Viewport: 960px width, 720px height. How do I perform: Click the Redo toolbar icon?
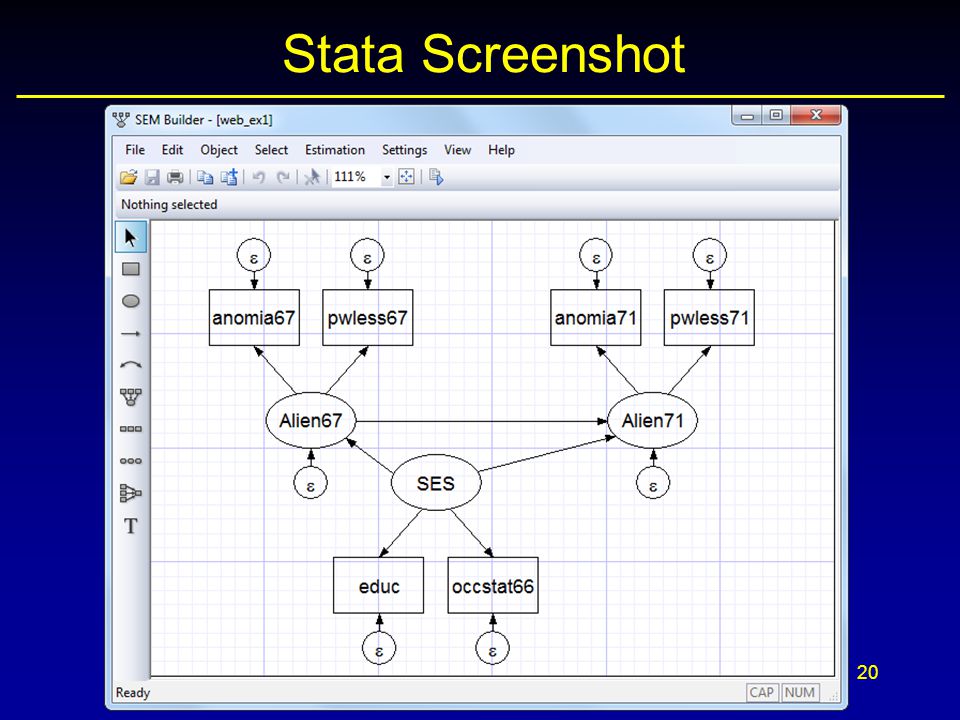[x=282, y=178]
